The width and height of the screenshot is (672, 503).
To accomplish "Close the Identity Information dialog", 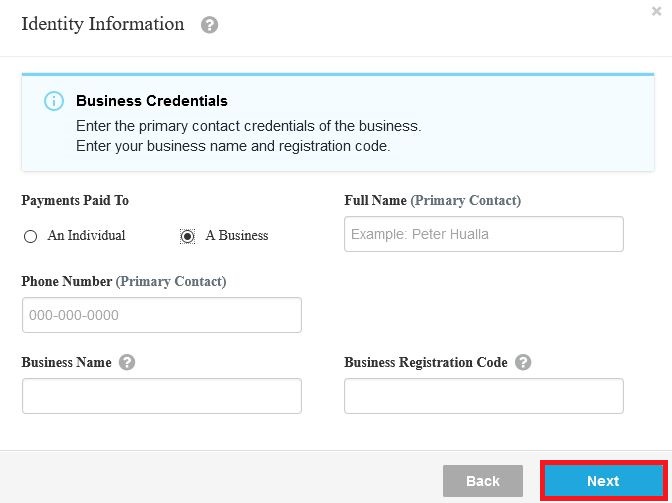I will 656,11.
